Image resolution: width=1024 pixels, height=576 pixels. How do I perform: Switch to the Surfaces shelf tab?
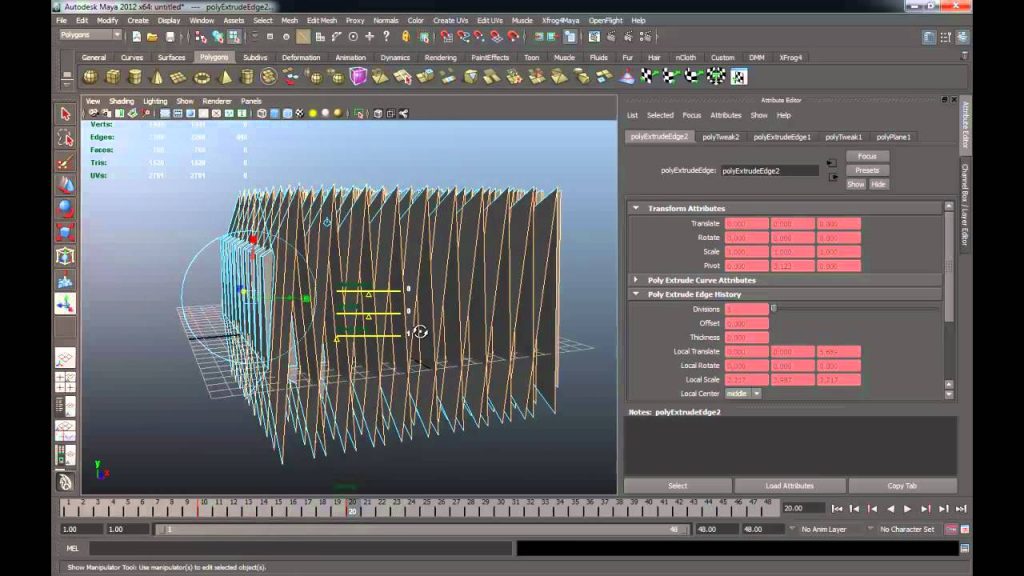coord(172,57)
